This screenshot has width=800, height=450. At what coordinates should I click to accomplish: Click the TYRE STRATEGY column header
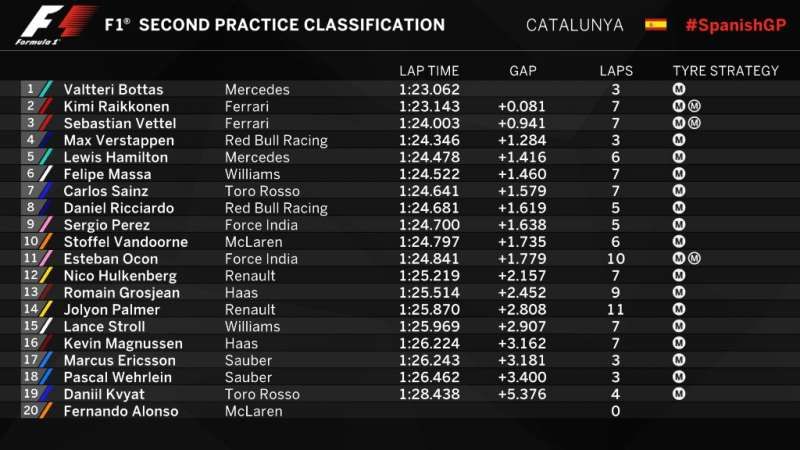pos(725,71)
